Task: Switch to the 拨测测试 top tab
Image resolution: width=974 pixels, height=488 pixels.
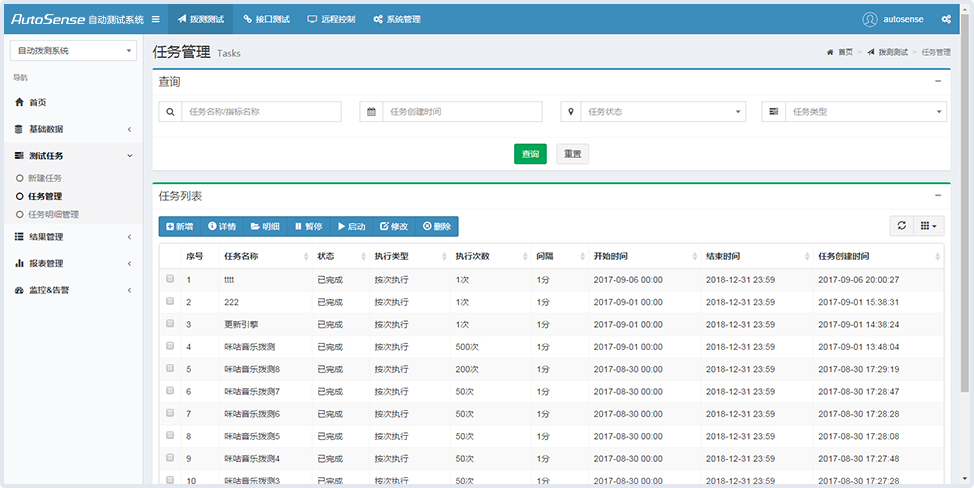Action: [200, 19]
